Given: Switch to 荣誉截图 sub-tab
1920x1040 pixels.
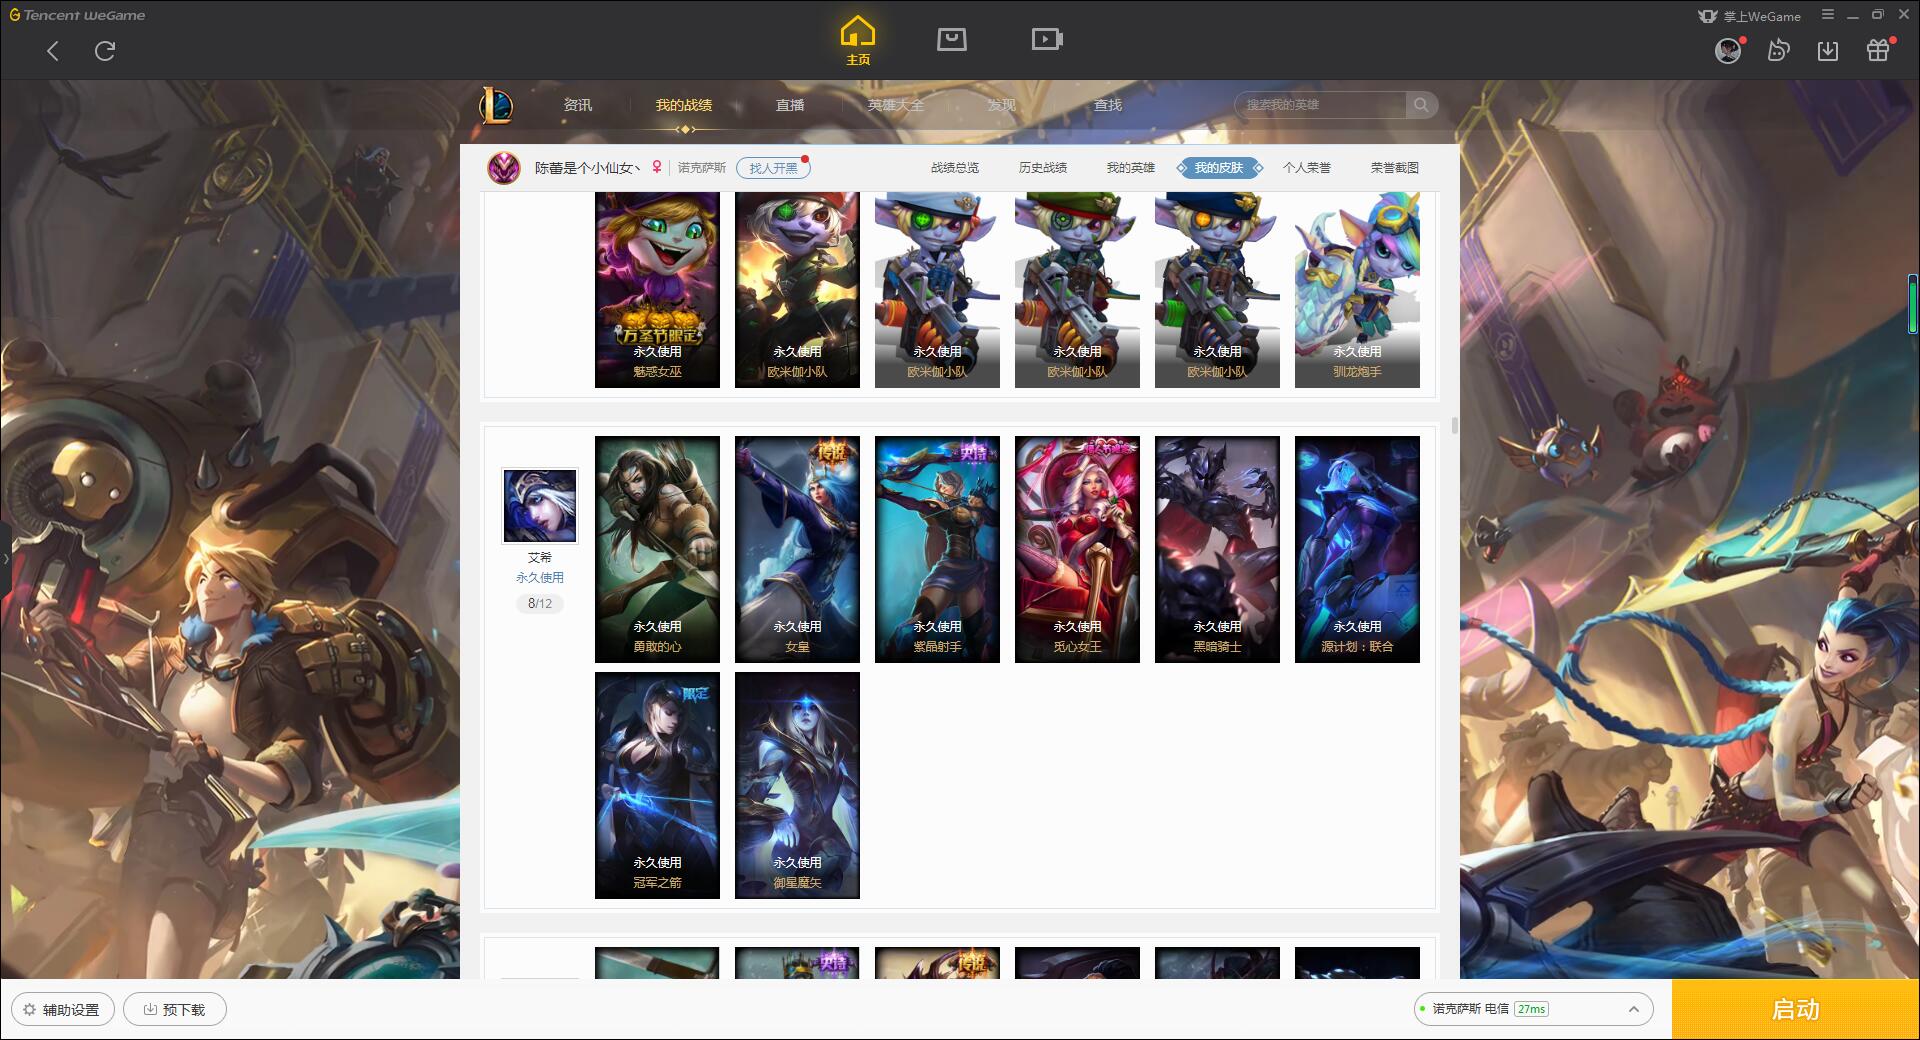Looking at the screenshot, I should click(x=1395, y=168).
